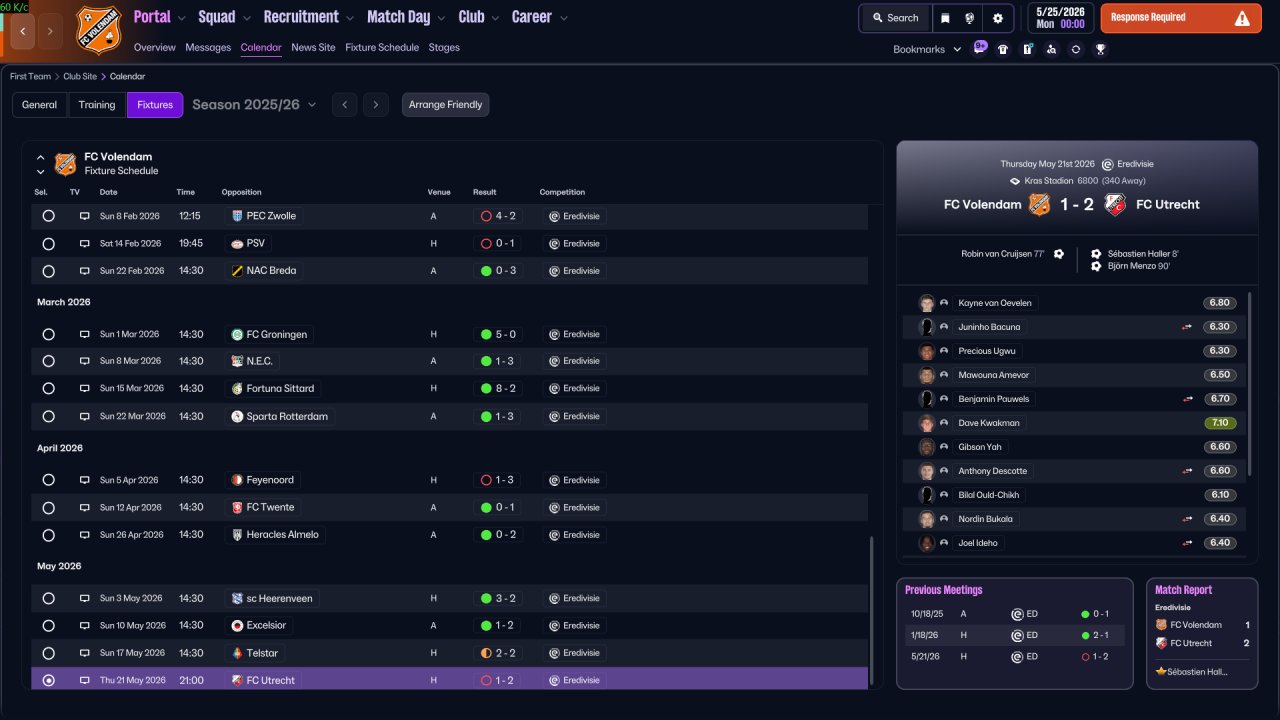The image size is (1280, 720).
Task: Expand the Portal menu dropdown
Action: [x=181, y=18]
